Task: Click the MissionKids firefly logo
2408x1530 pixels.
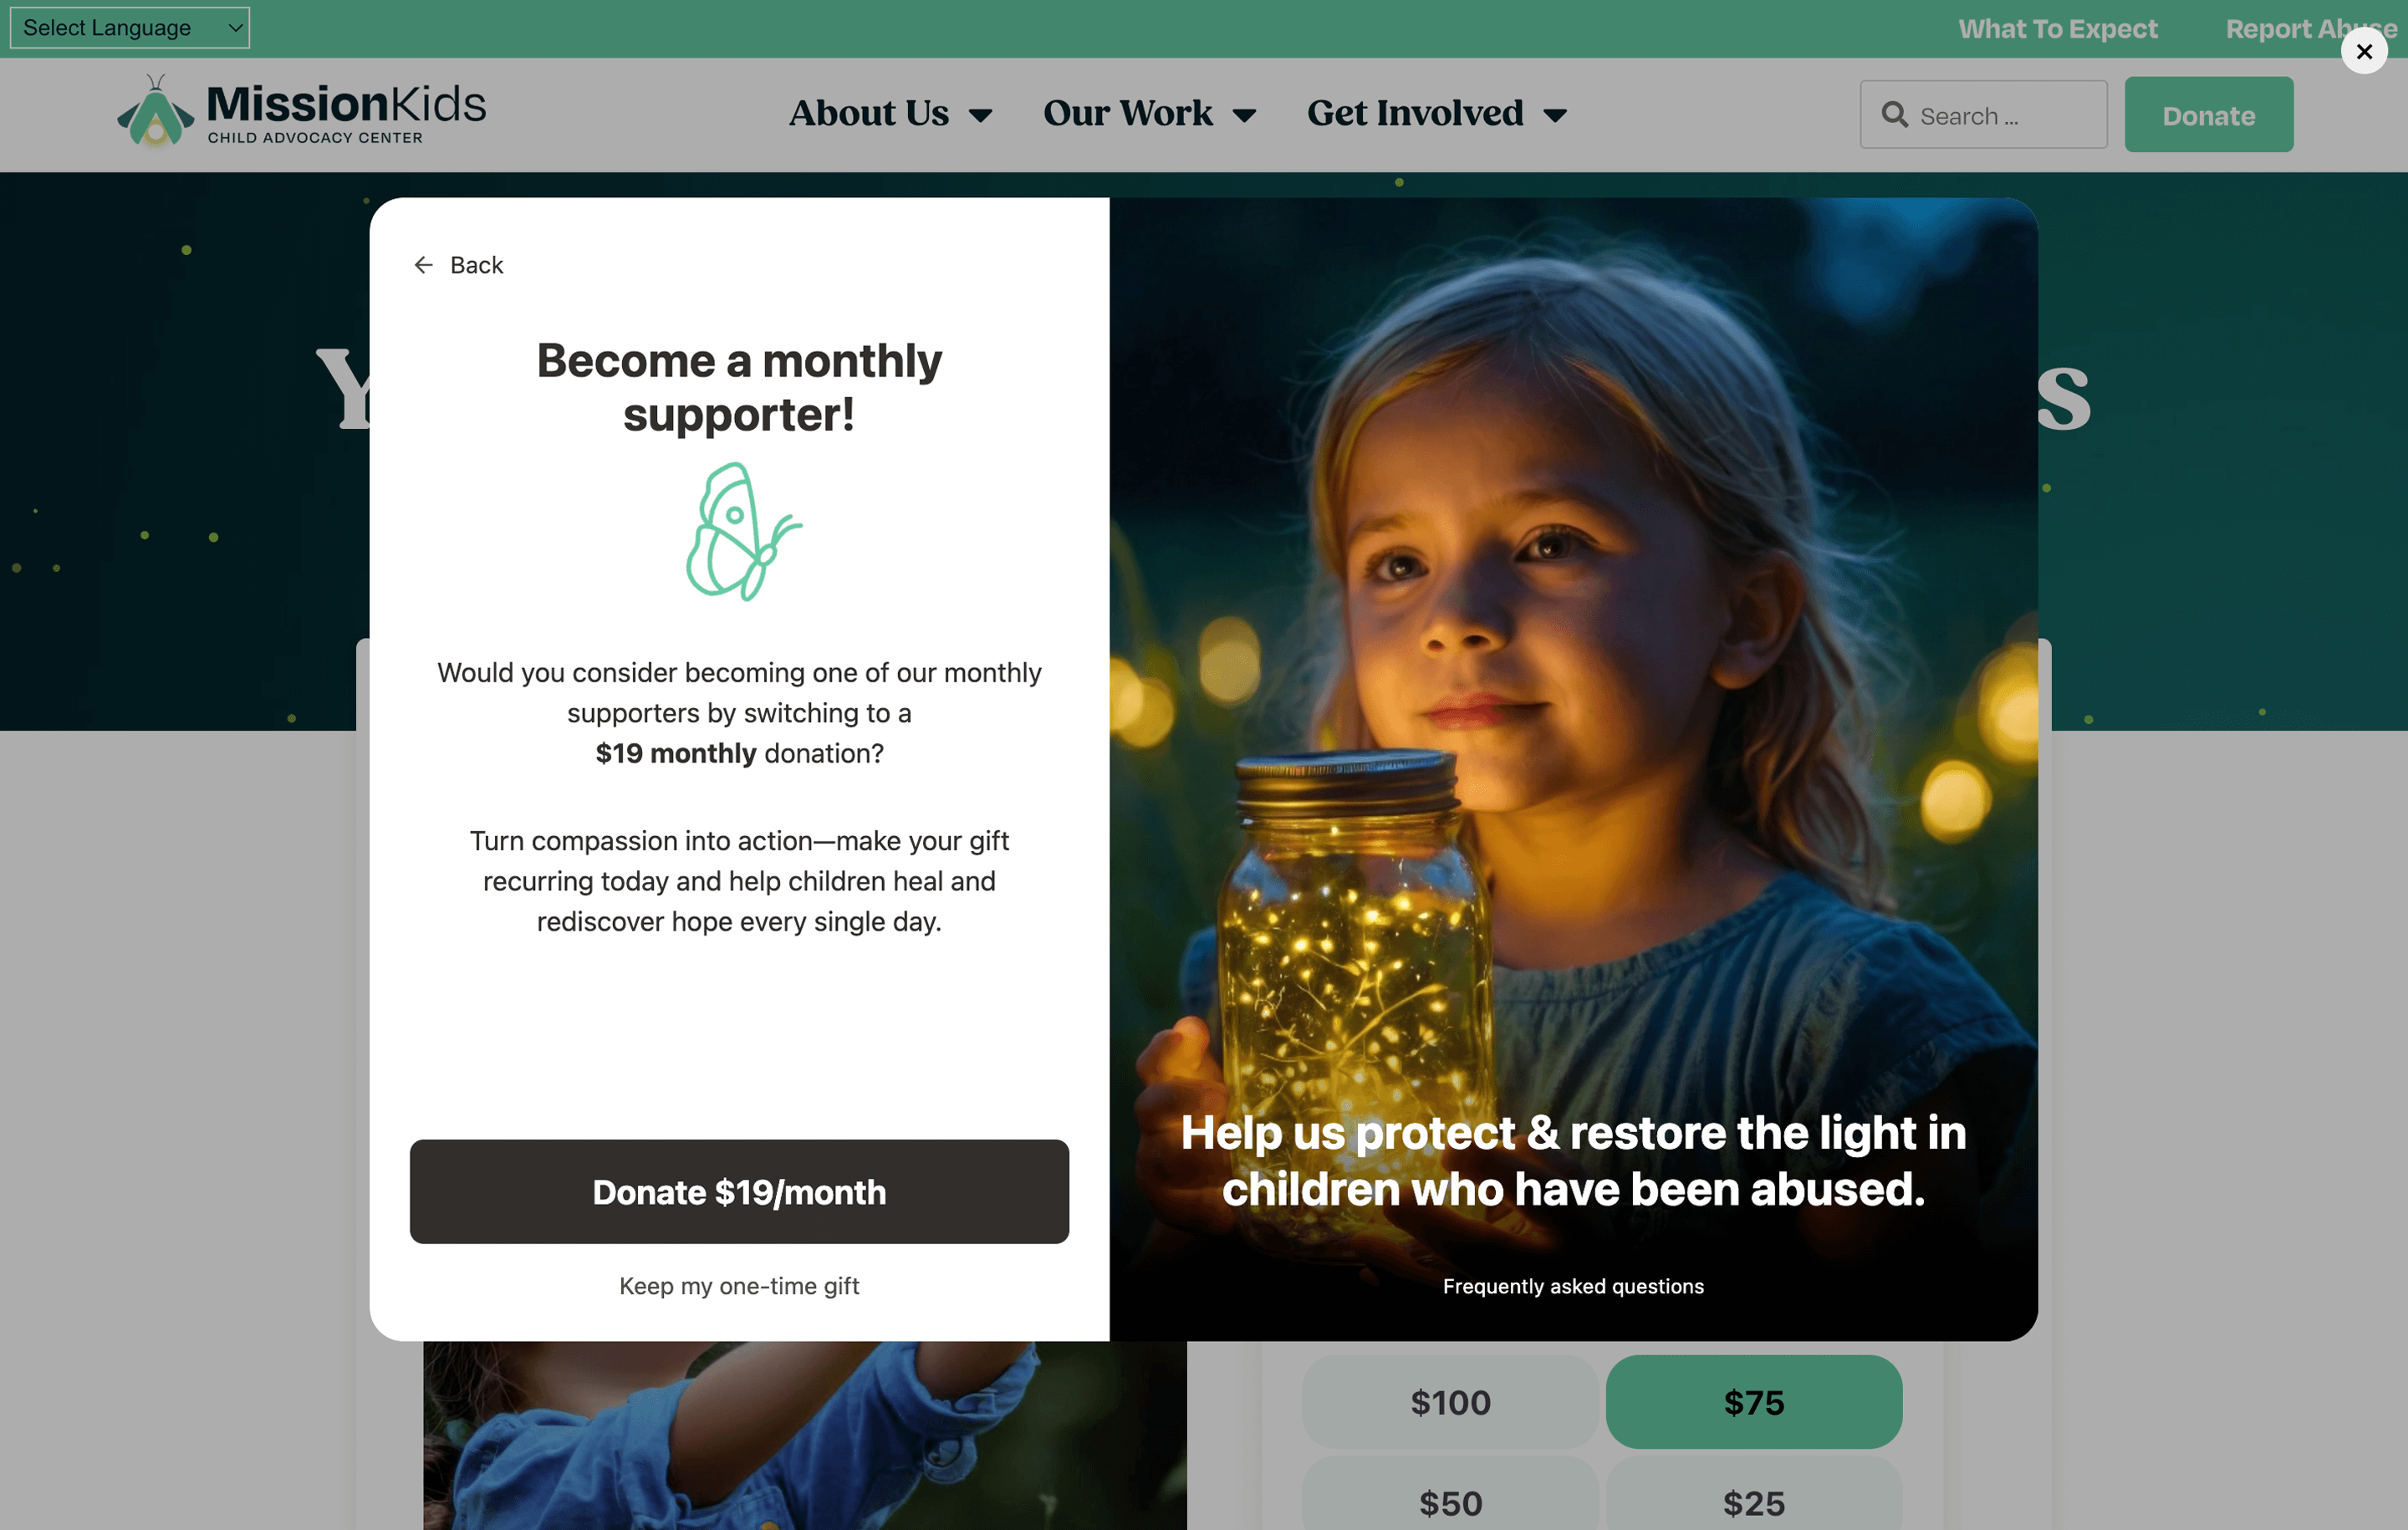Action: click(x=155, y=111)
